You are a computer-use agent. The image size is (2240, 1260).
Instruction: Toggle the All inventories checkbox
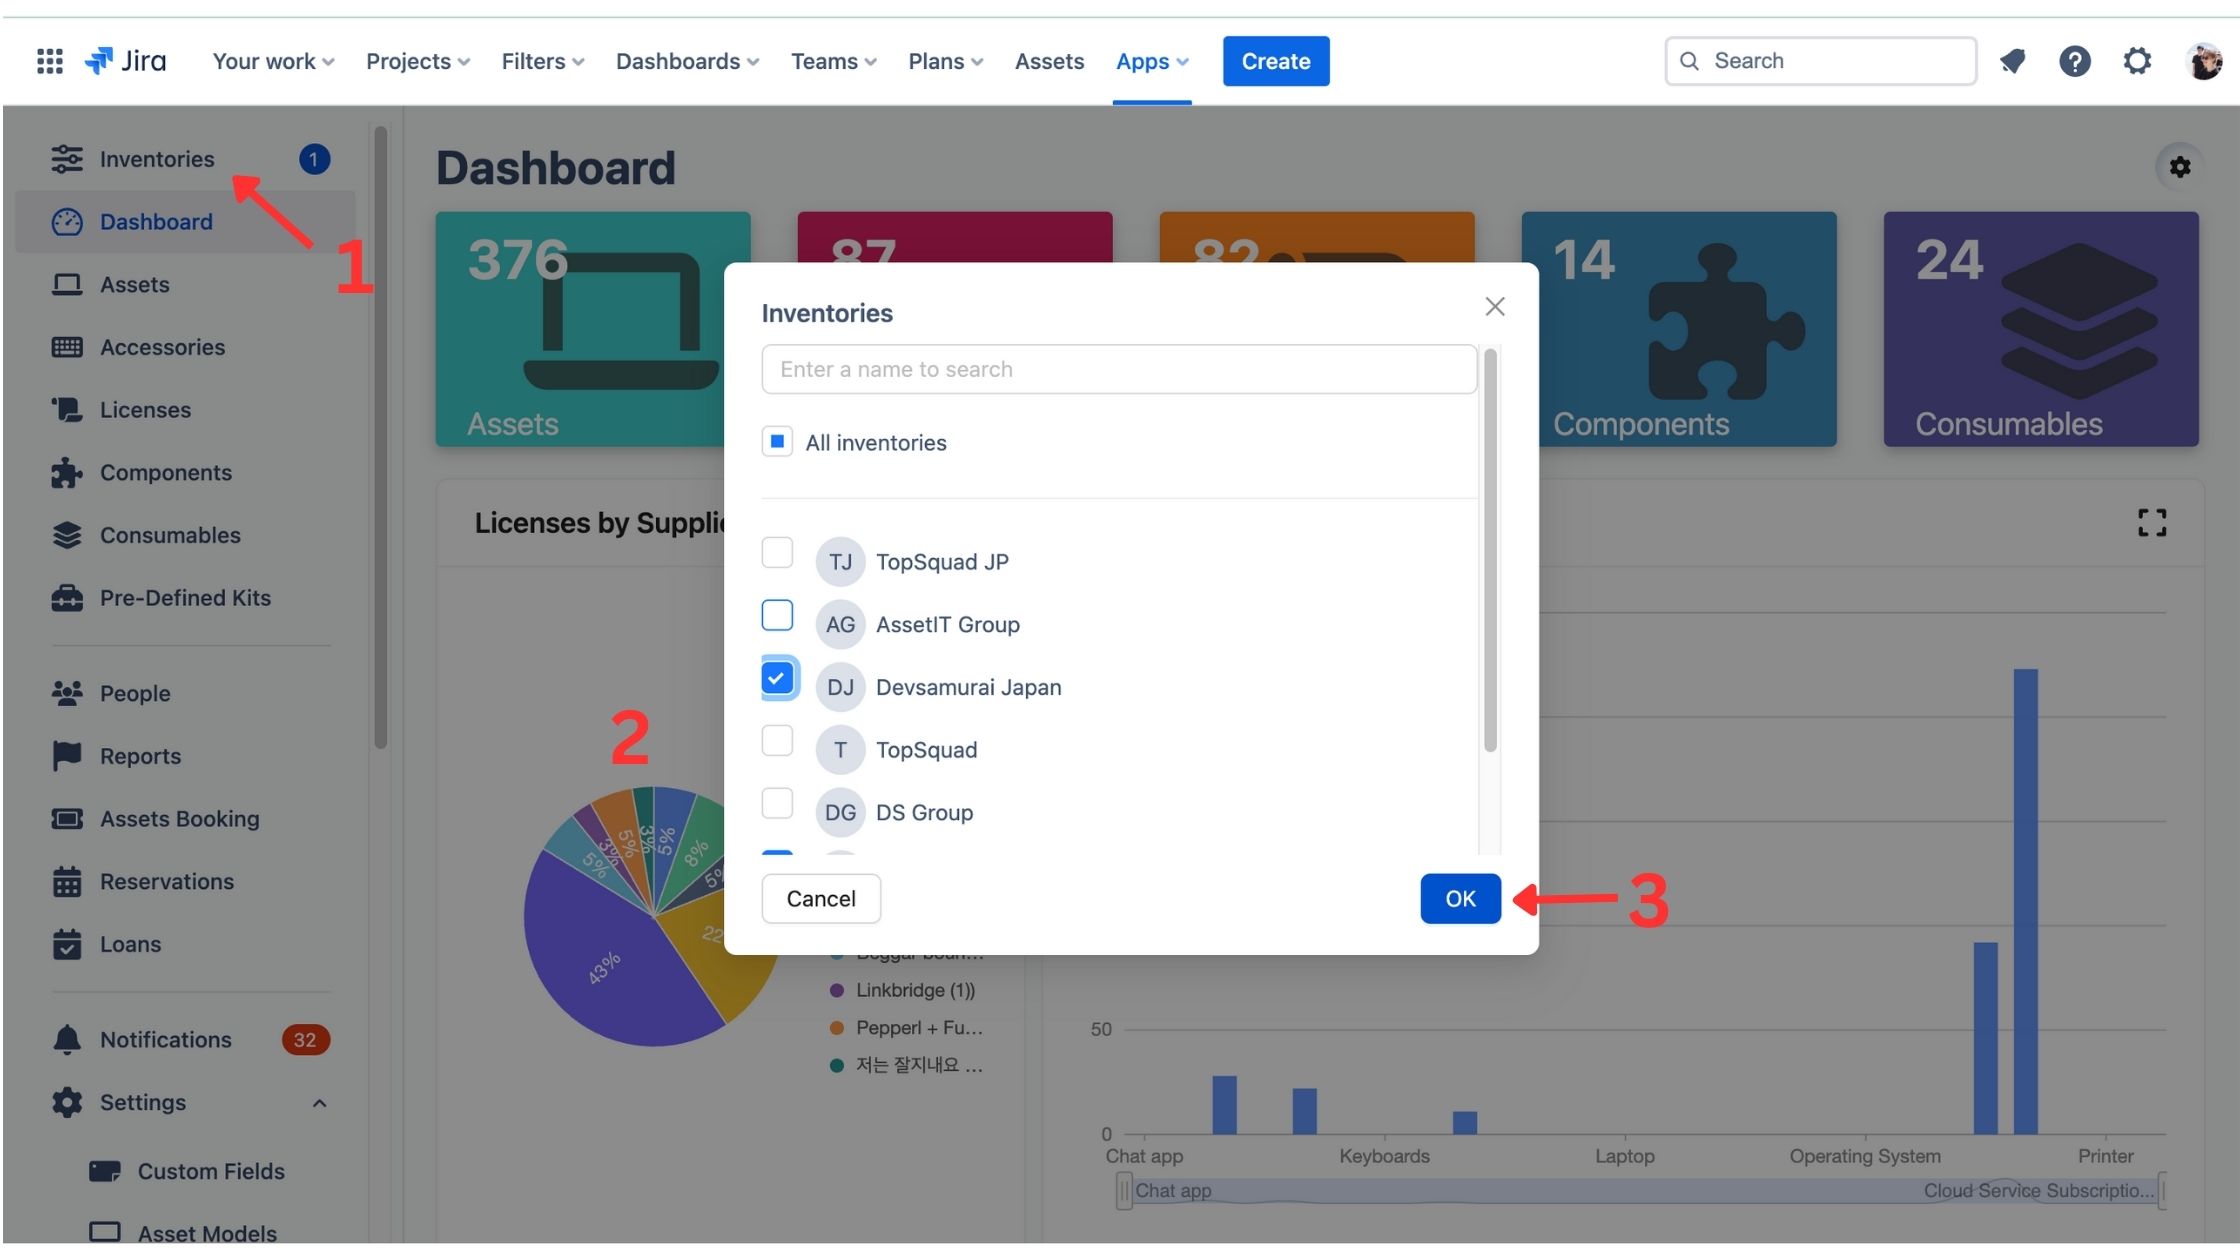[x=777, y=441]
